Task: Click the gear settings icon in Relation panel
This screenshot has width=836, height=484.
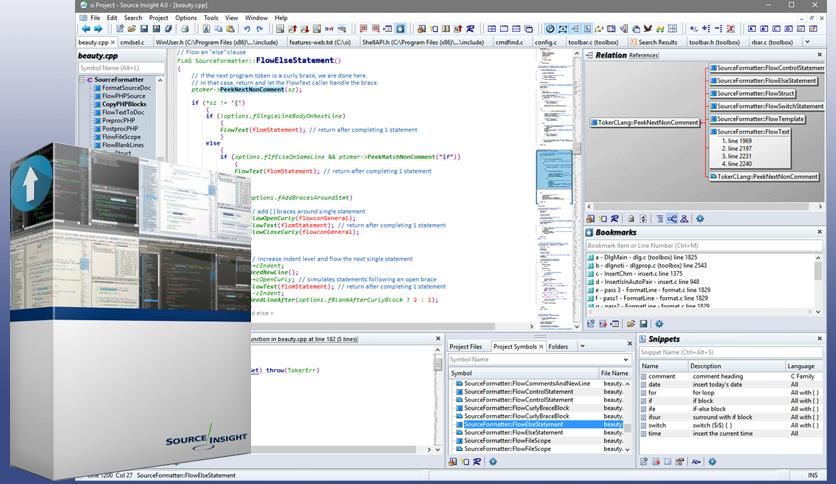Action: pos(700,218)
